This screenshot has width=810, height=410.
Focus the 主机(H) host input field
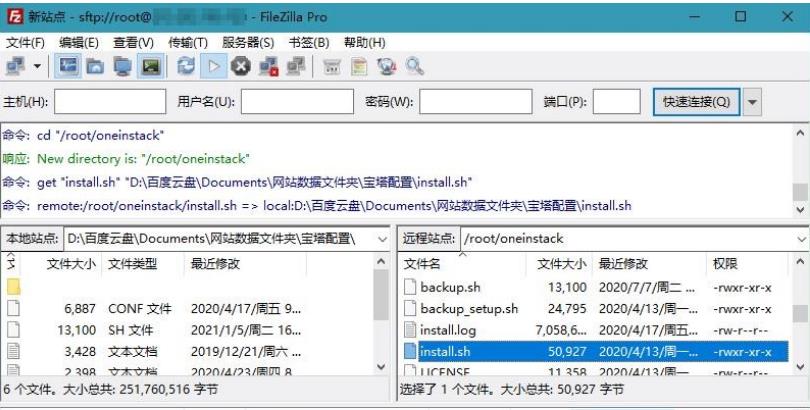(x=110, y=101)
